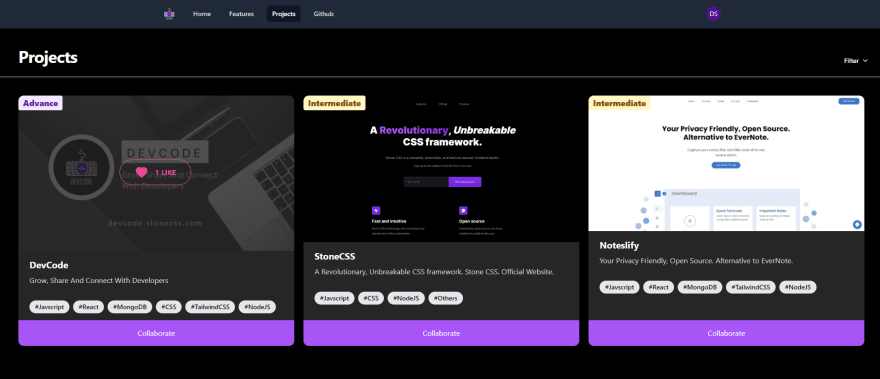
Task: Open the Features nav item
Action: coord(241,14)
